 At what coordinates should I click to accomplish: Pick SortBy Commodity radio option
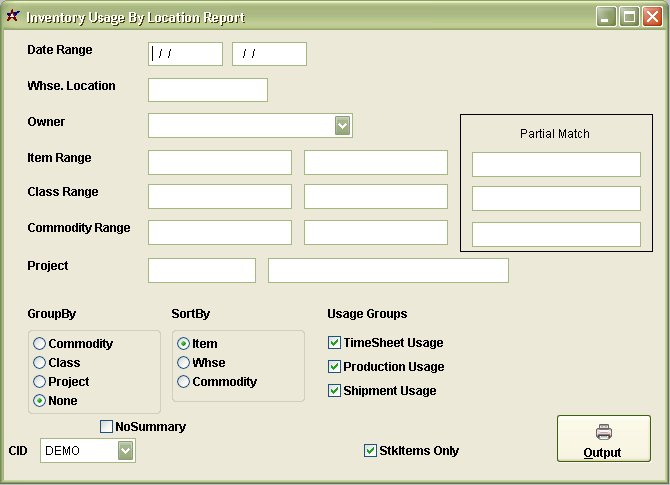tap(184, 382)
